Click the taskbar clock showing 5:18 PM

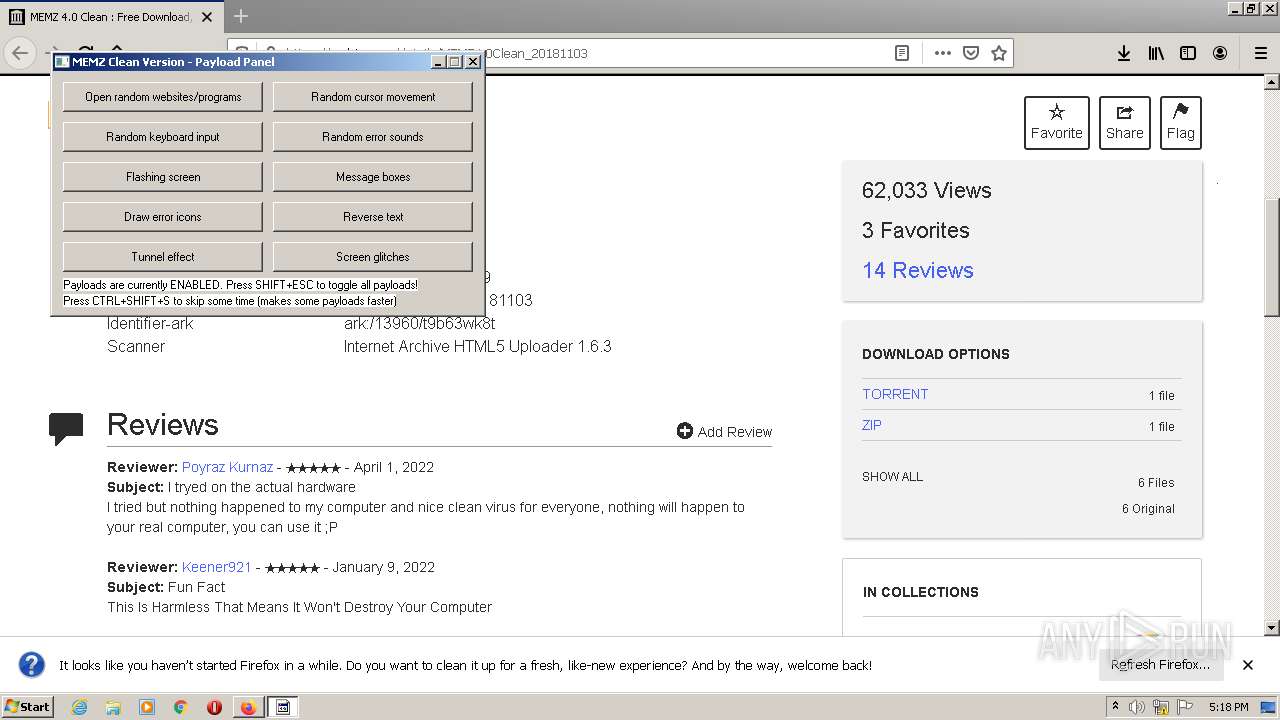(1228, 707)
